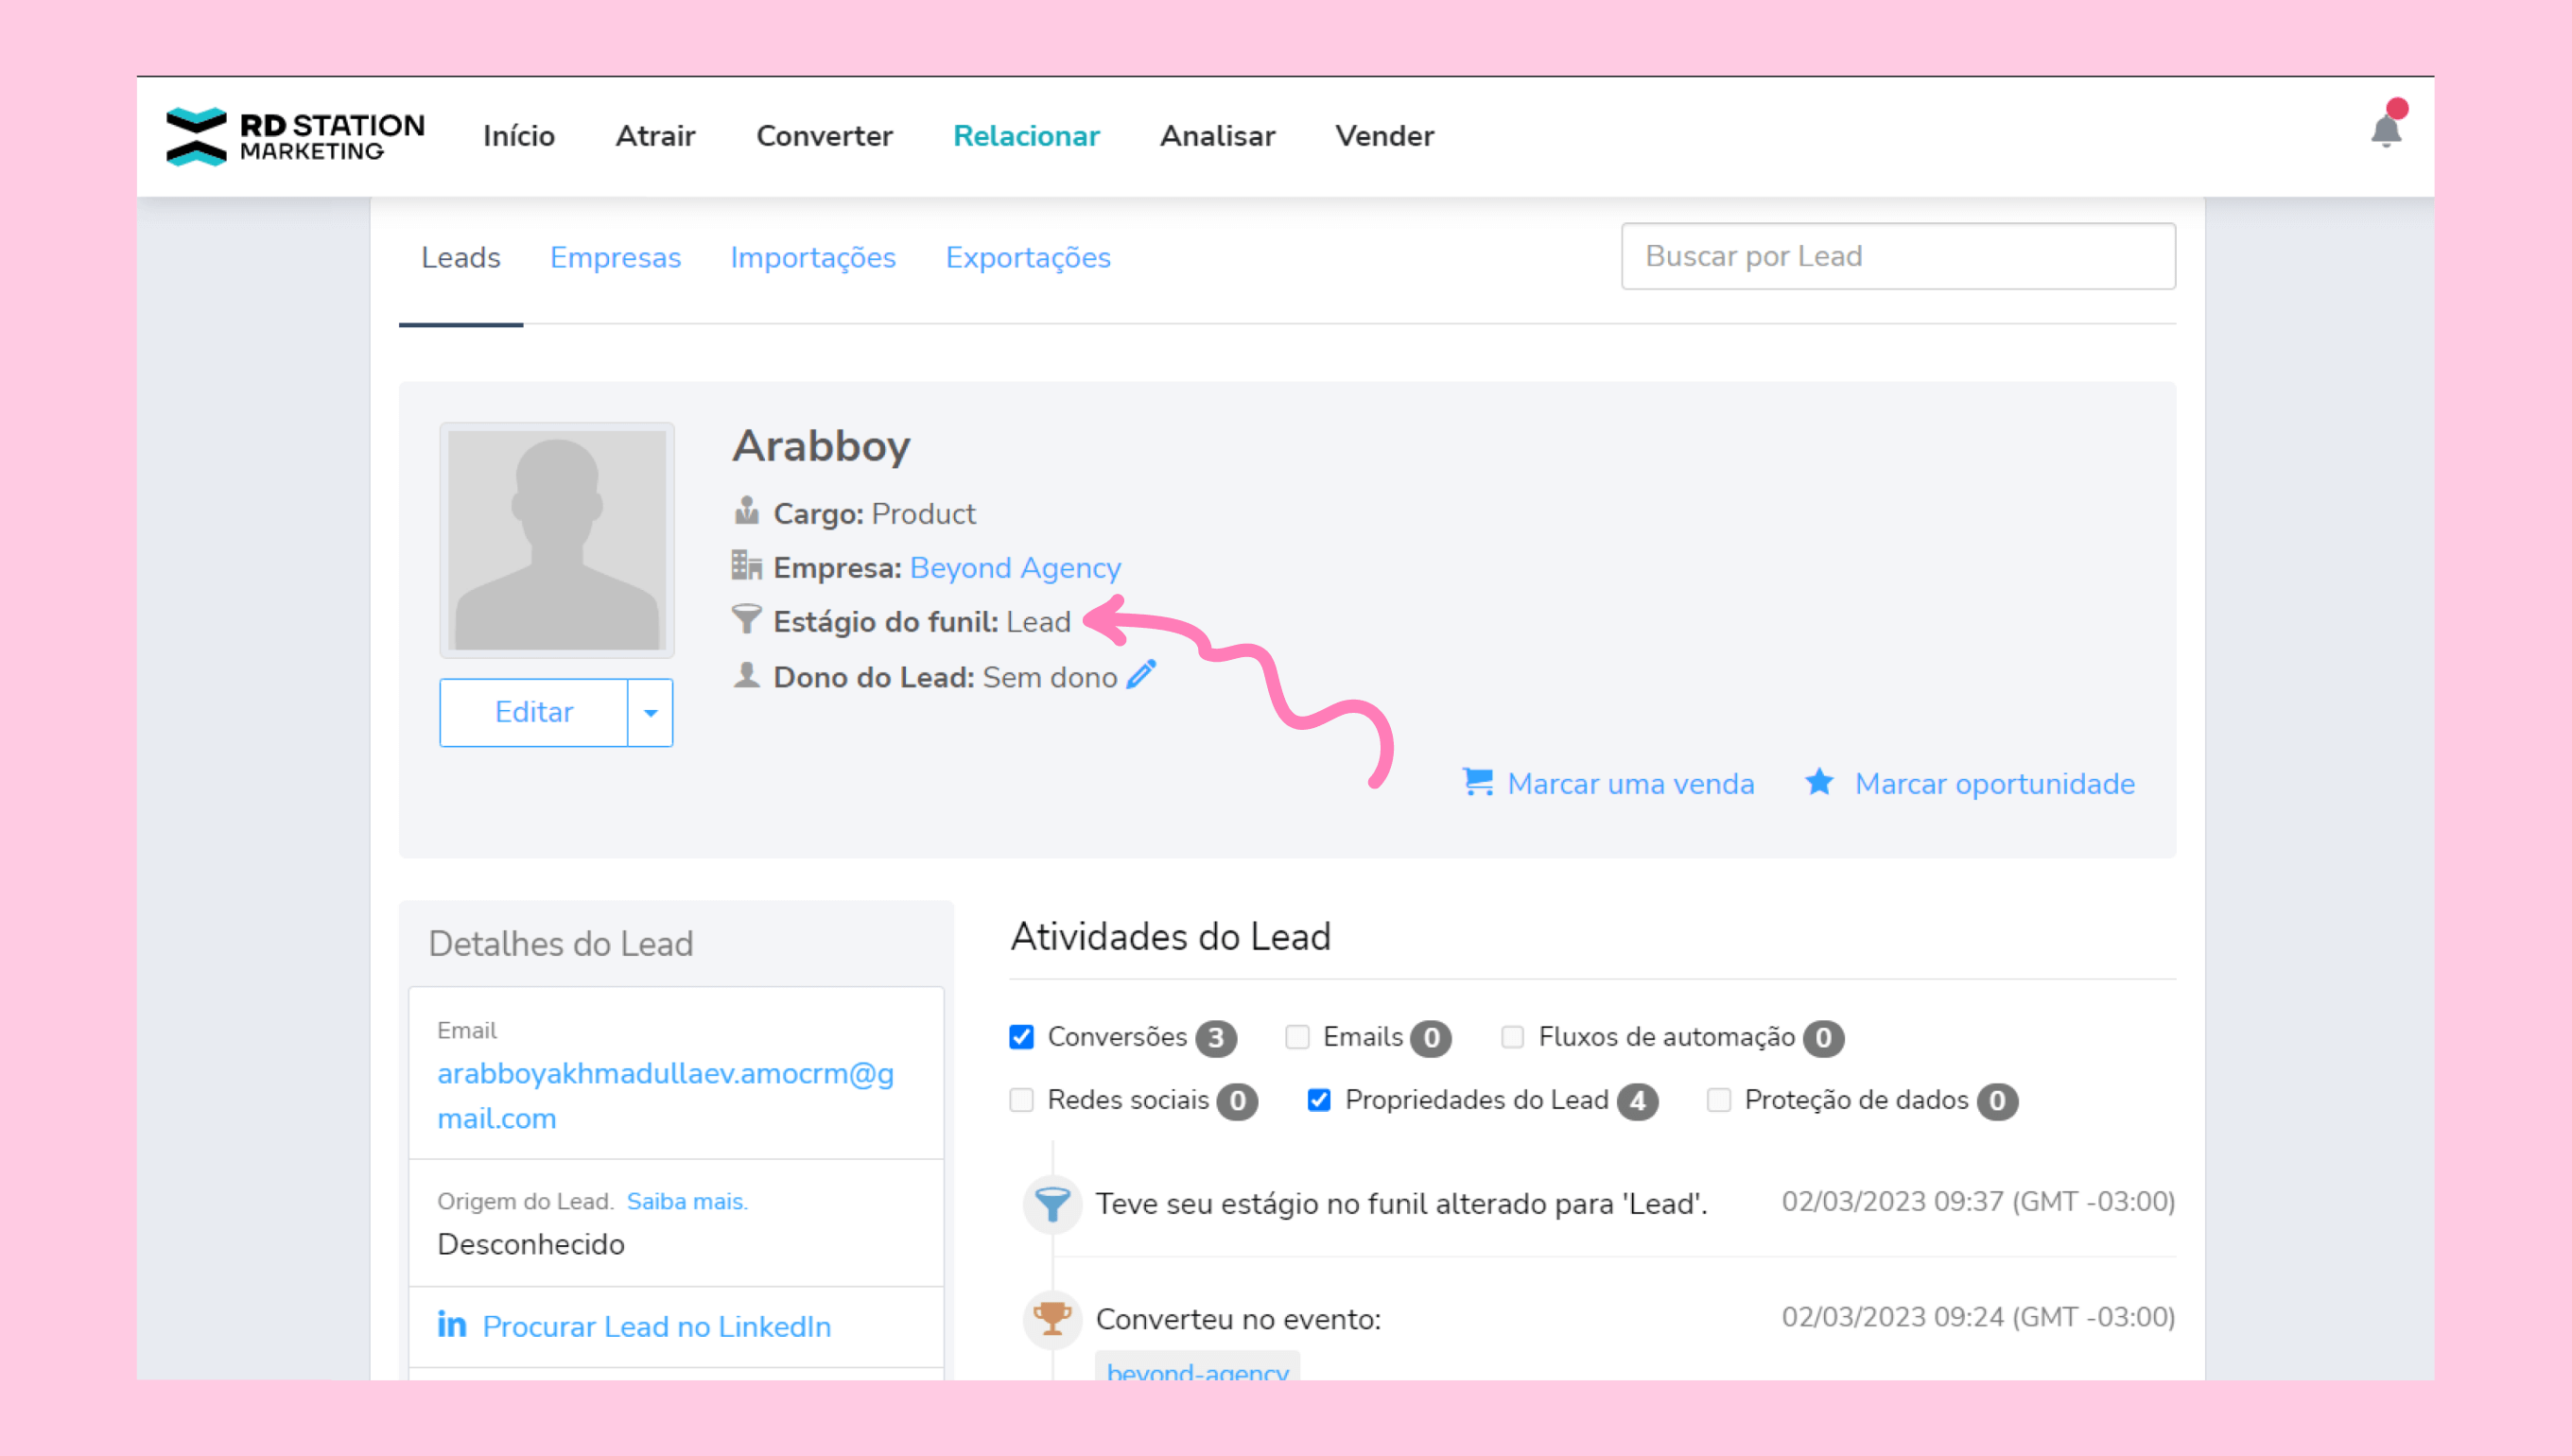
Task: Click the shopping cart icon for Marcar uma venda
Action: (1477, 782)
